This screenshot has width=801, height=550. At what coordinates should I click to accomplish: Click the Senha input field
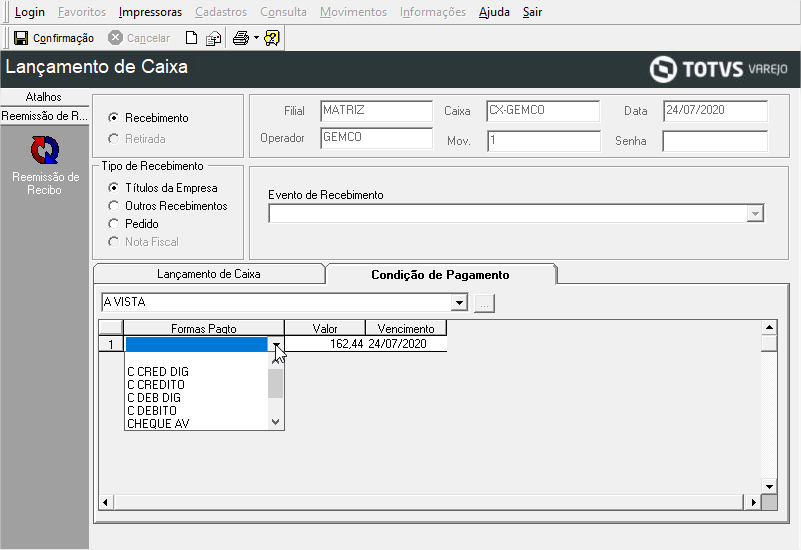point(715,141)
